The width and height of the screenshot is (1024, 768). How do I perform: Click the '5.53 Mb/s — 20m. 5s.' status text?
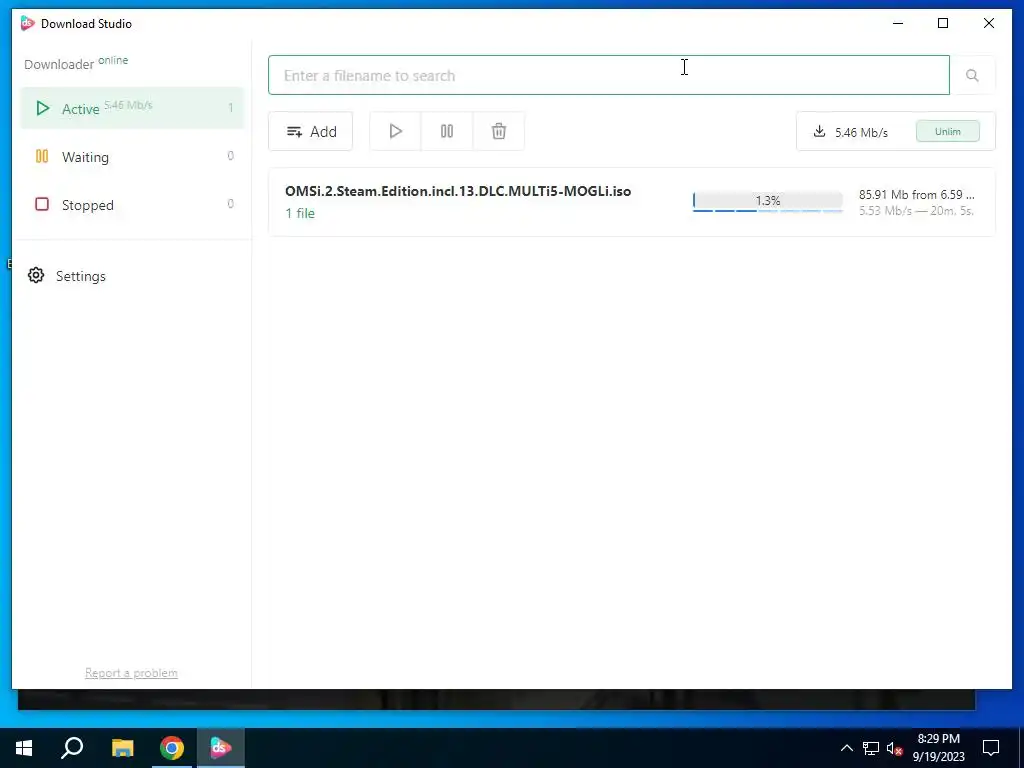tap(916, 211)
